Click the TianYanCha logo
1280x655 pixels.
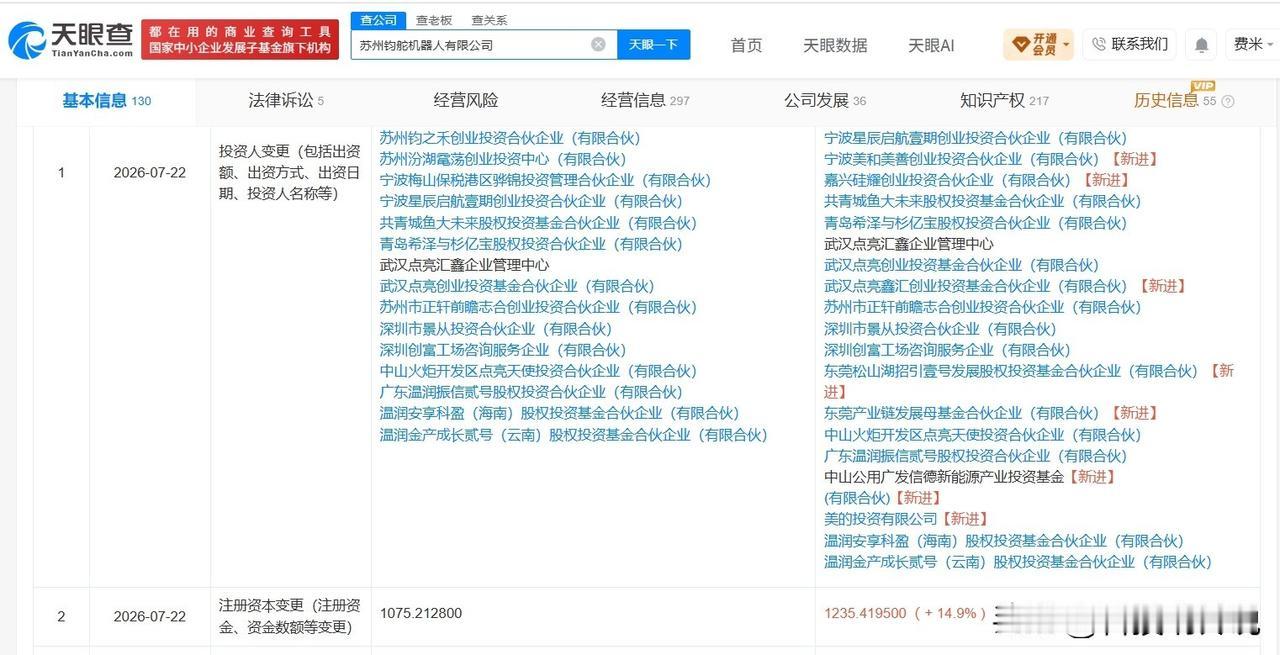tap(70, 40)
